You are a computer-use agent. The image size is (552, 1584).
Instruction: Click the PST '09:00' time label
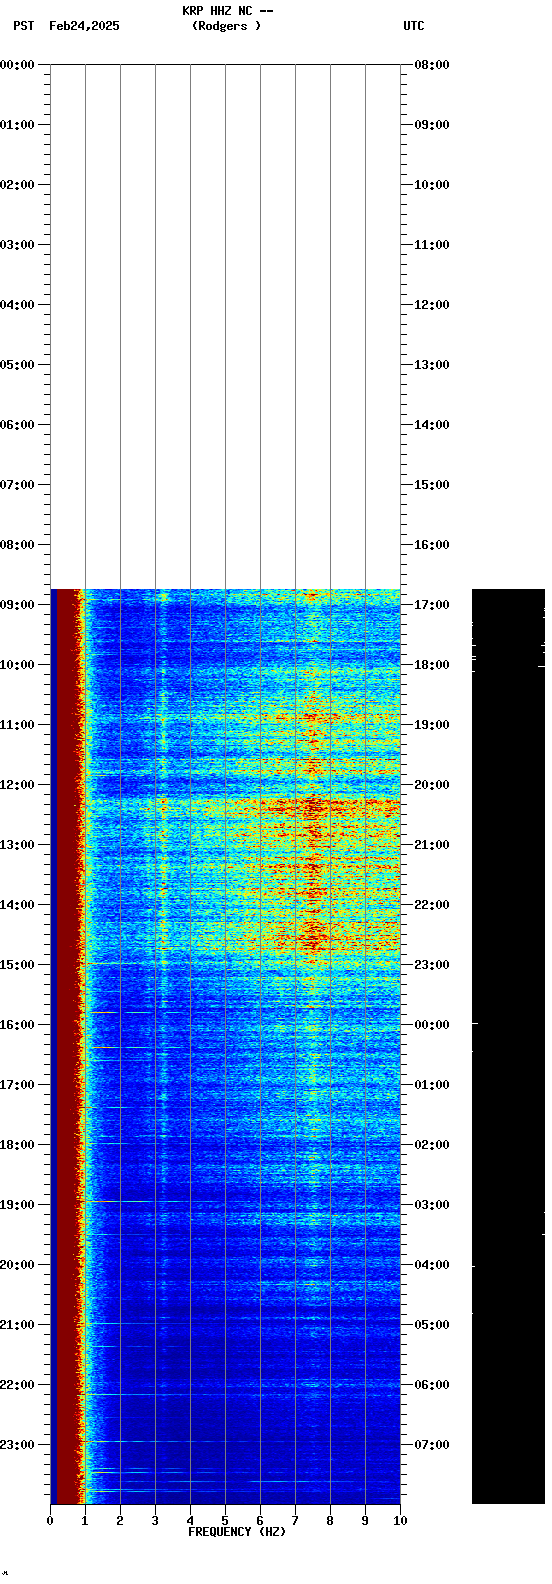(x=17, y=605)
